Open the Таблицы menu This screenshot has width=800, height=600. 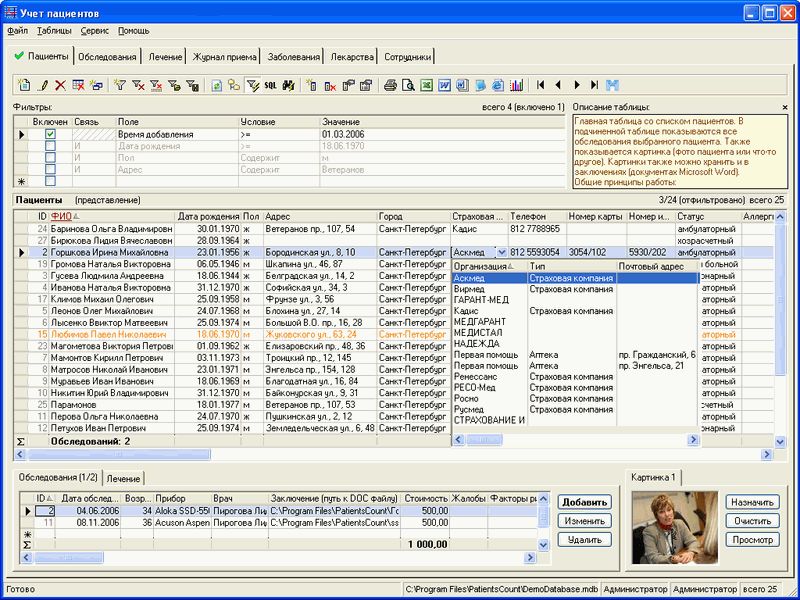pyautogui.click(x=54, y=31)
